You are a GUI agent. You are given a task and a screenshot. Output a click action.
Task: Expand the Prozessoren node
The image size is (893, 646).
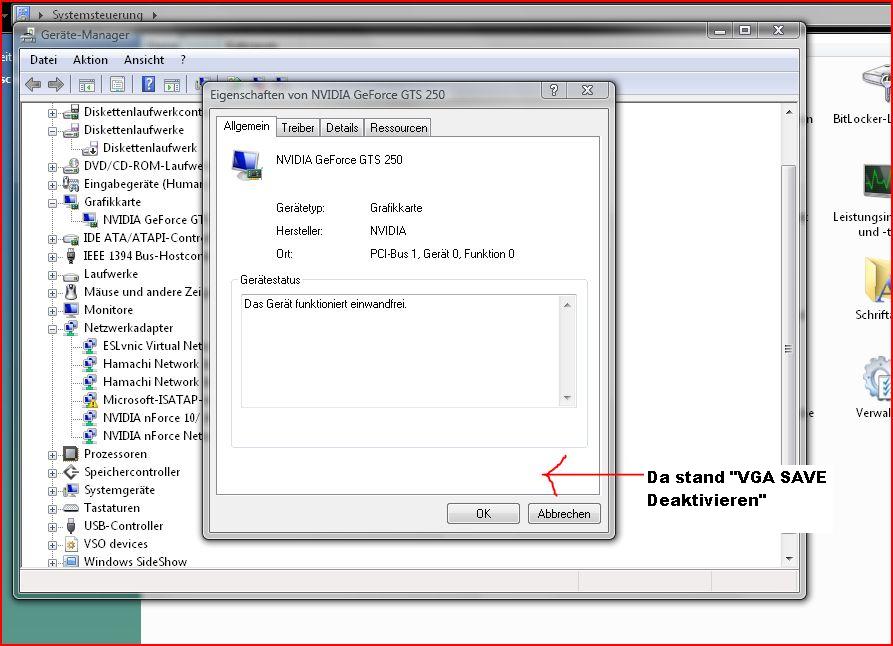point(52,455)
